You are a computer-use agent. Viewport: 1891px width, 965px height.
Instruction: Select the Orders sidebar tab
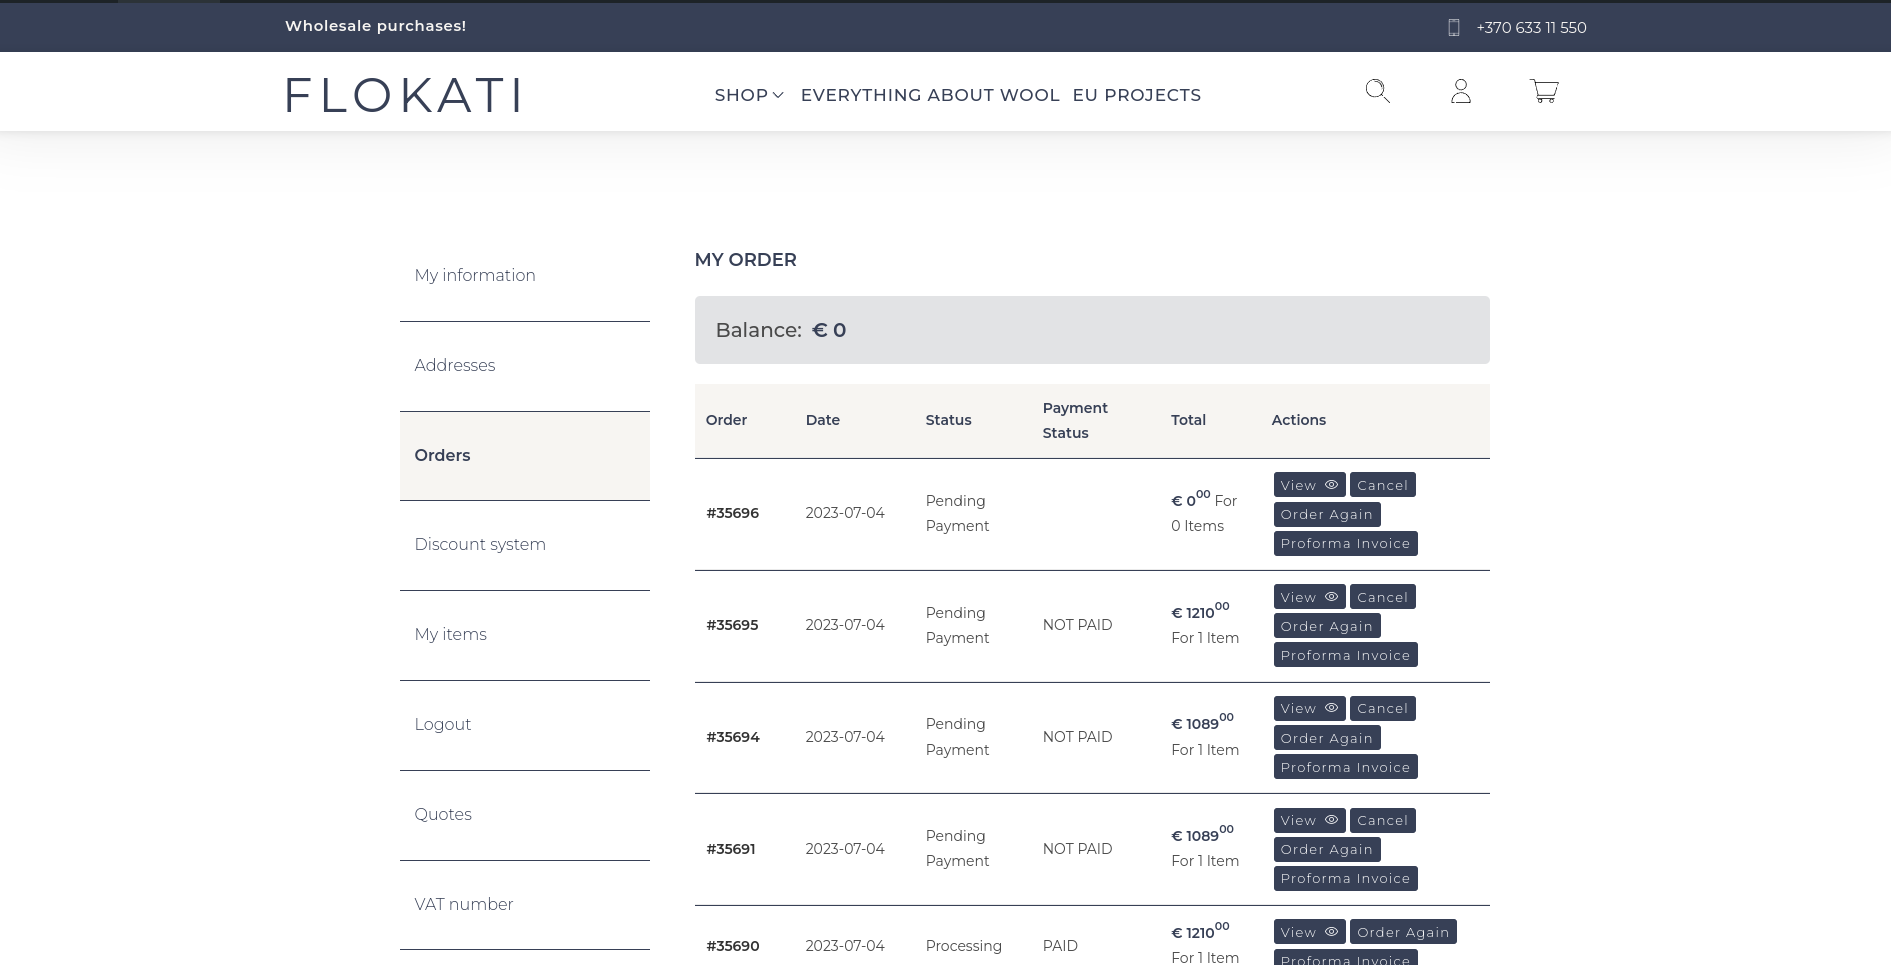tap(525, 456)
